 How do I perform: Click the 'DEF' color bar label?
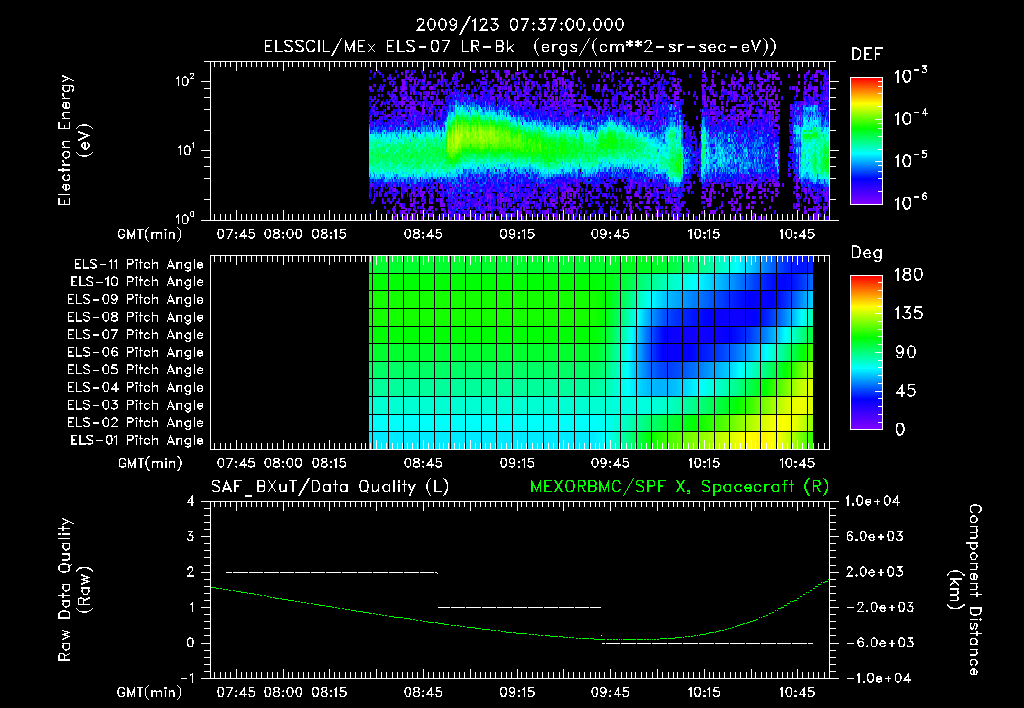866,54
